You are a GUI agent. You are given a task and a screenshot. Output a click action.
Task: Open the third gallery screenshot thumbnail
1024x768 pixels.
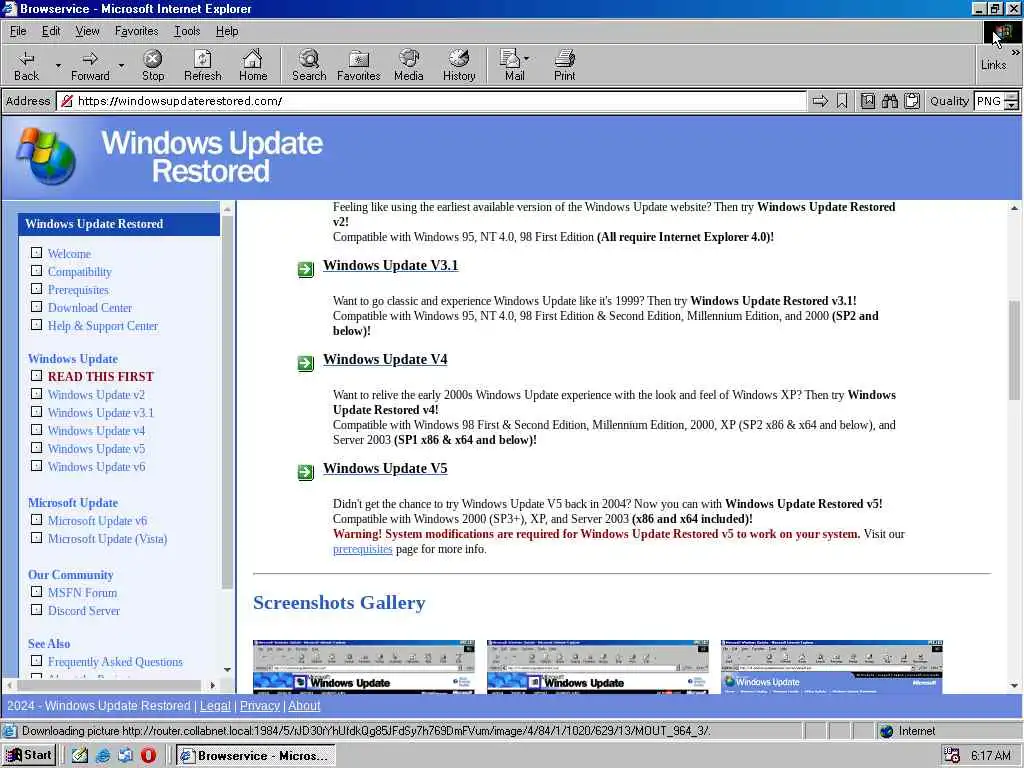pyautogui.click(x=831, y=667)
